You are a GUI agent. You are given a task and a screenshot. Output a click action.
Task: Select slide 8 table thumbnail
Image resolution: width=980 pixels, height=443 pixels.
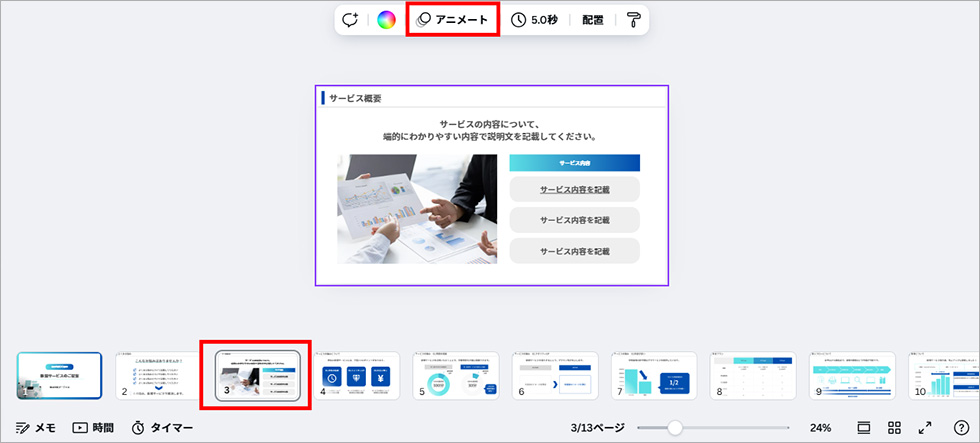pyautogui.click(x=753, y=376)
